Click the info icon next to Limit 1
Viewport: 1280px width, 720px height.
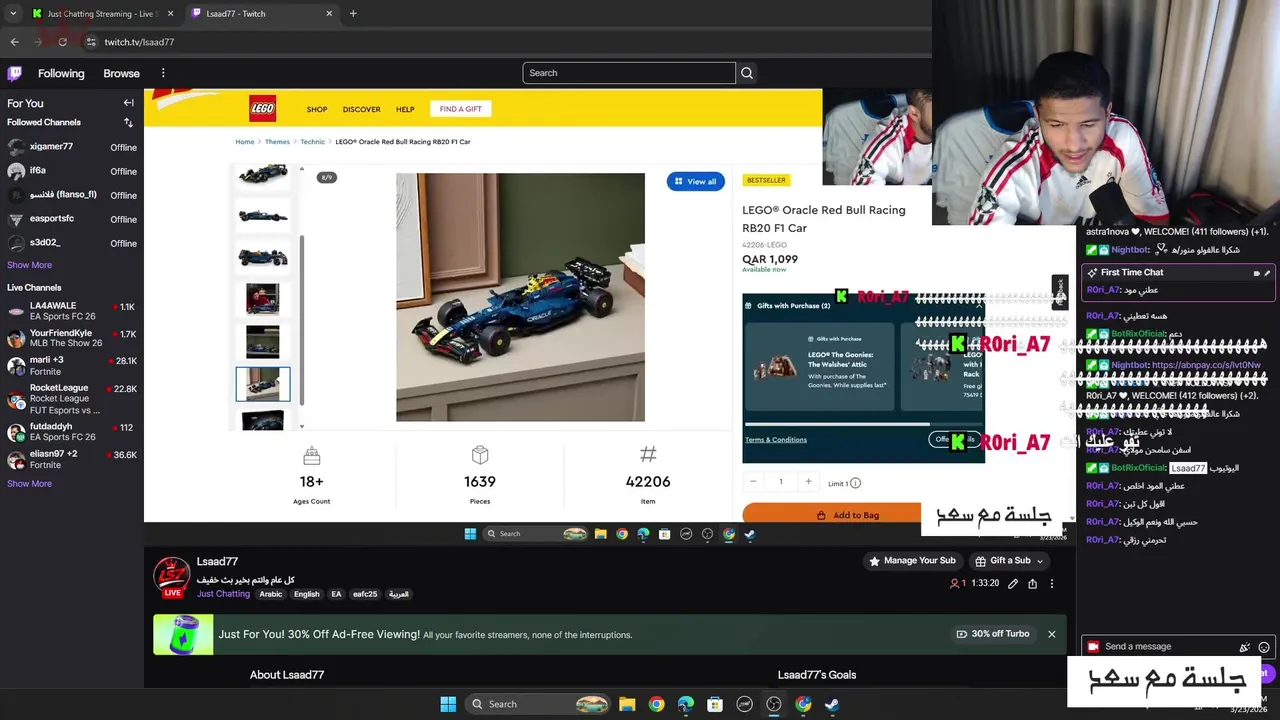pyautogui.click(x=855, y=483)
